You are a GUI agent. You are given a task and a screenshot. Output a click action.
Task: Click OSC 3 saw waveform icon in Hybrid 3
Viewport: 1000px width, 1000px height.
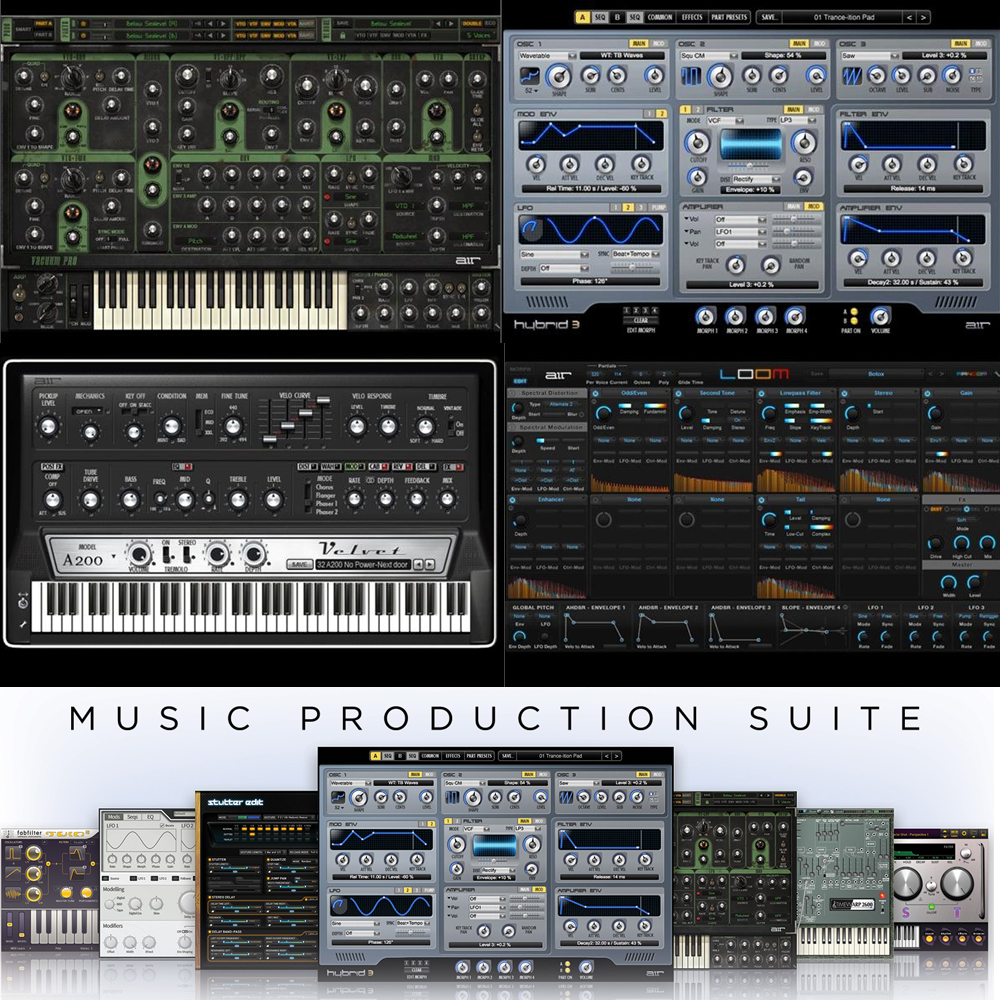point(851,77)
